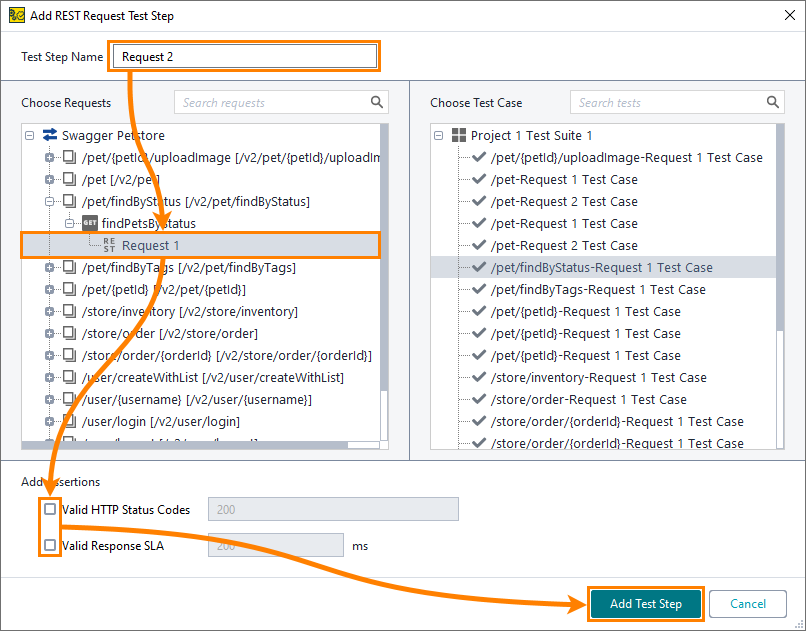Screen dimensions: 806x631
Task: Click the resource icon of /store/order [/v2/store/order]
Action: (x=69, y=333)
